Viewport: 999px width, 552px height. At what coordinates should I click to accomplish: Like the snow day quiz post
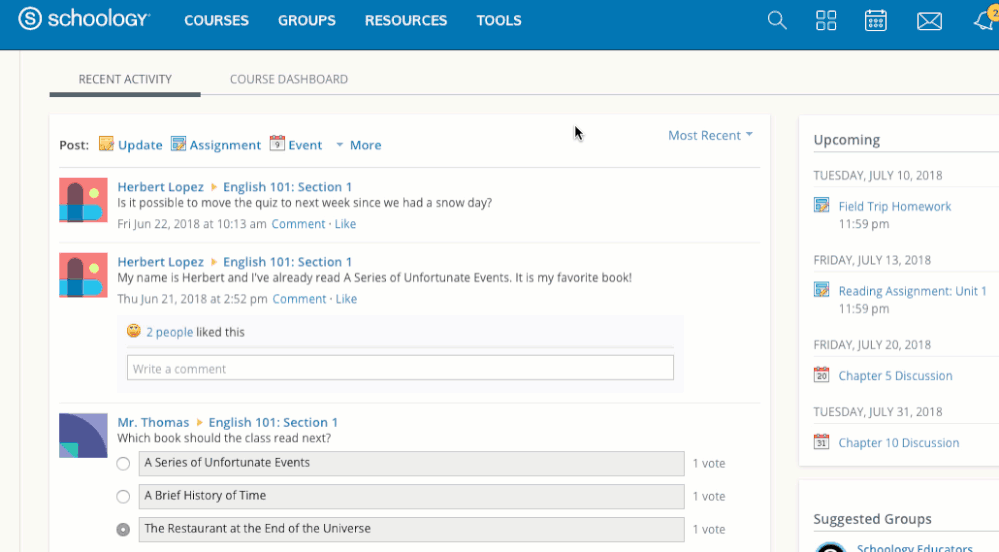[345, 224]
